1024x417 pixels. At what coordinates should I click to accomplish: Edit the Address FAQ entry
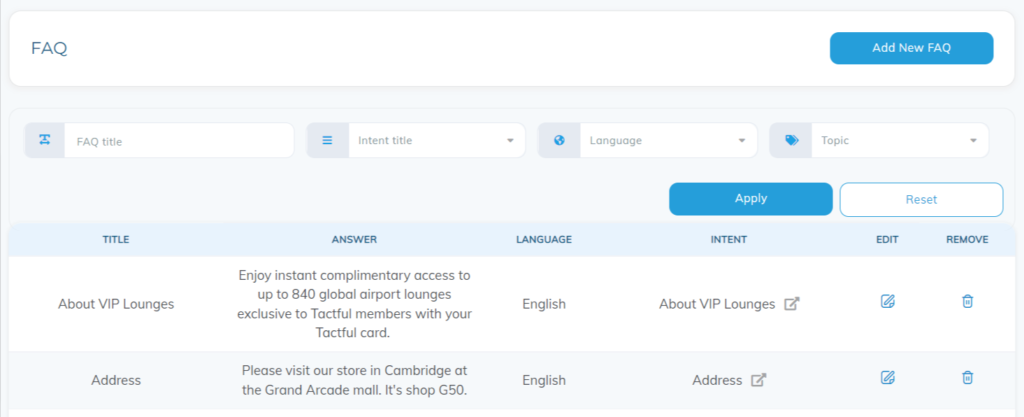pyautogui.click(x=887, y=377)
